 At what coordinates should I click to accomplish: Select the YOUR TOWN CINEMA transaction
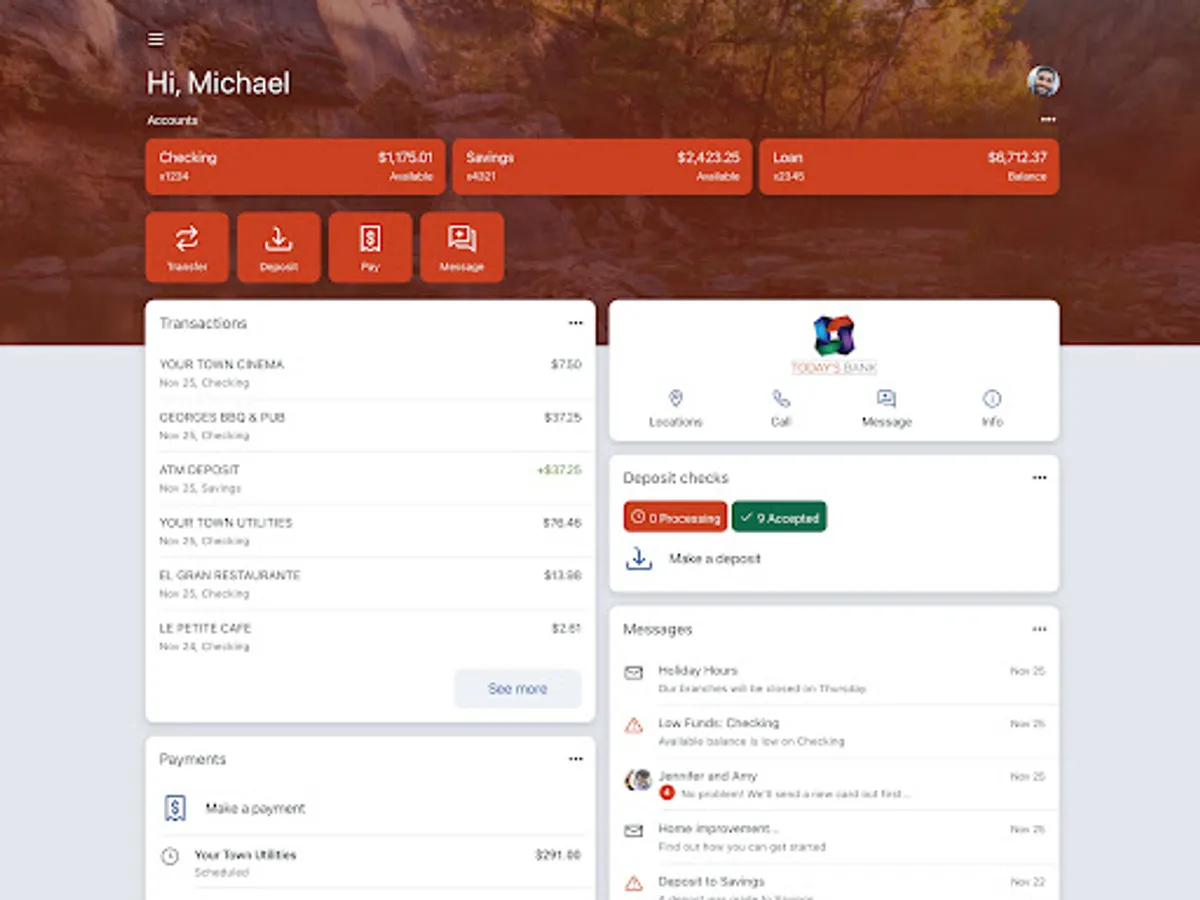pyautogui.click(x=370, y=373)
